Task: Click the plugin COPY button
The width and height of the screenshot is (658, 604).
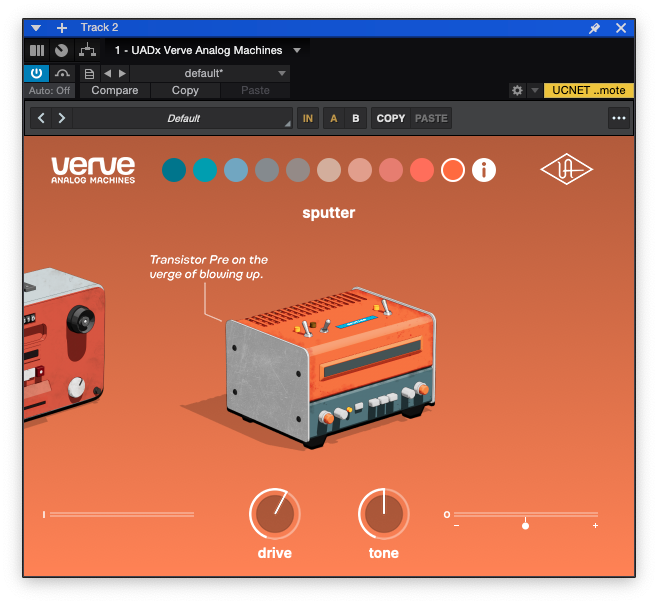Action: coord(391,118)
